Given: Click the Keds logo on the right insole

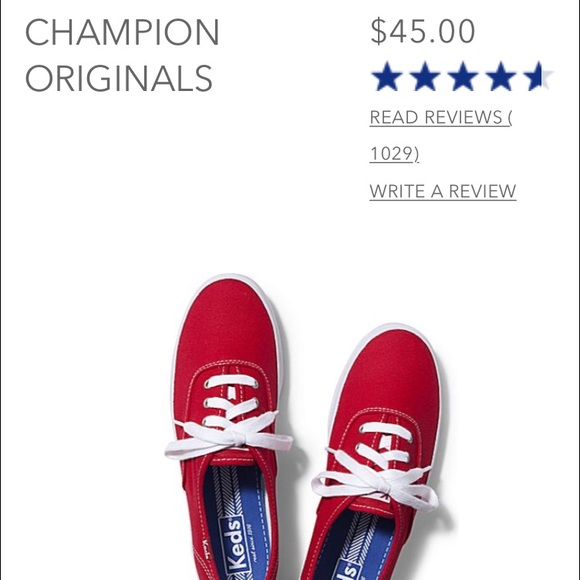Looking at the screenshot, I should pyautogui.click(x=347, y=570).
